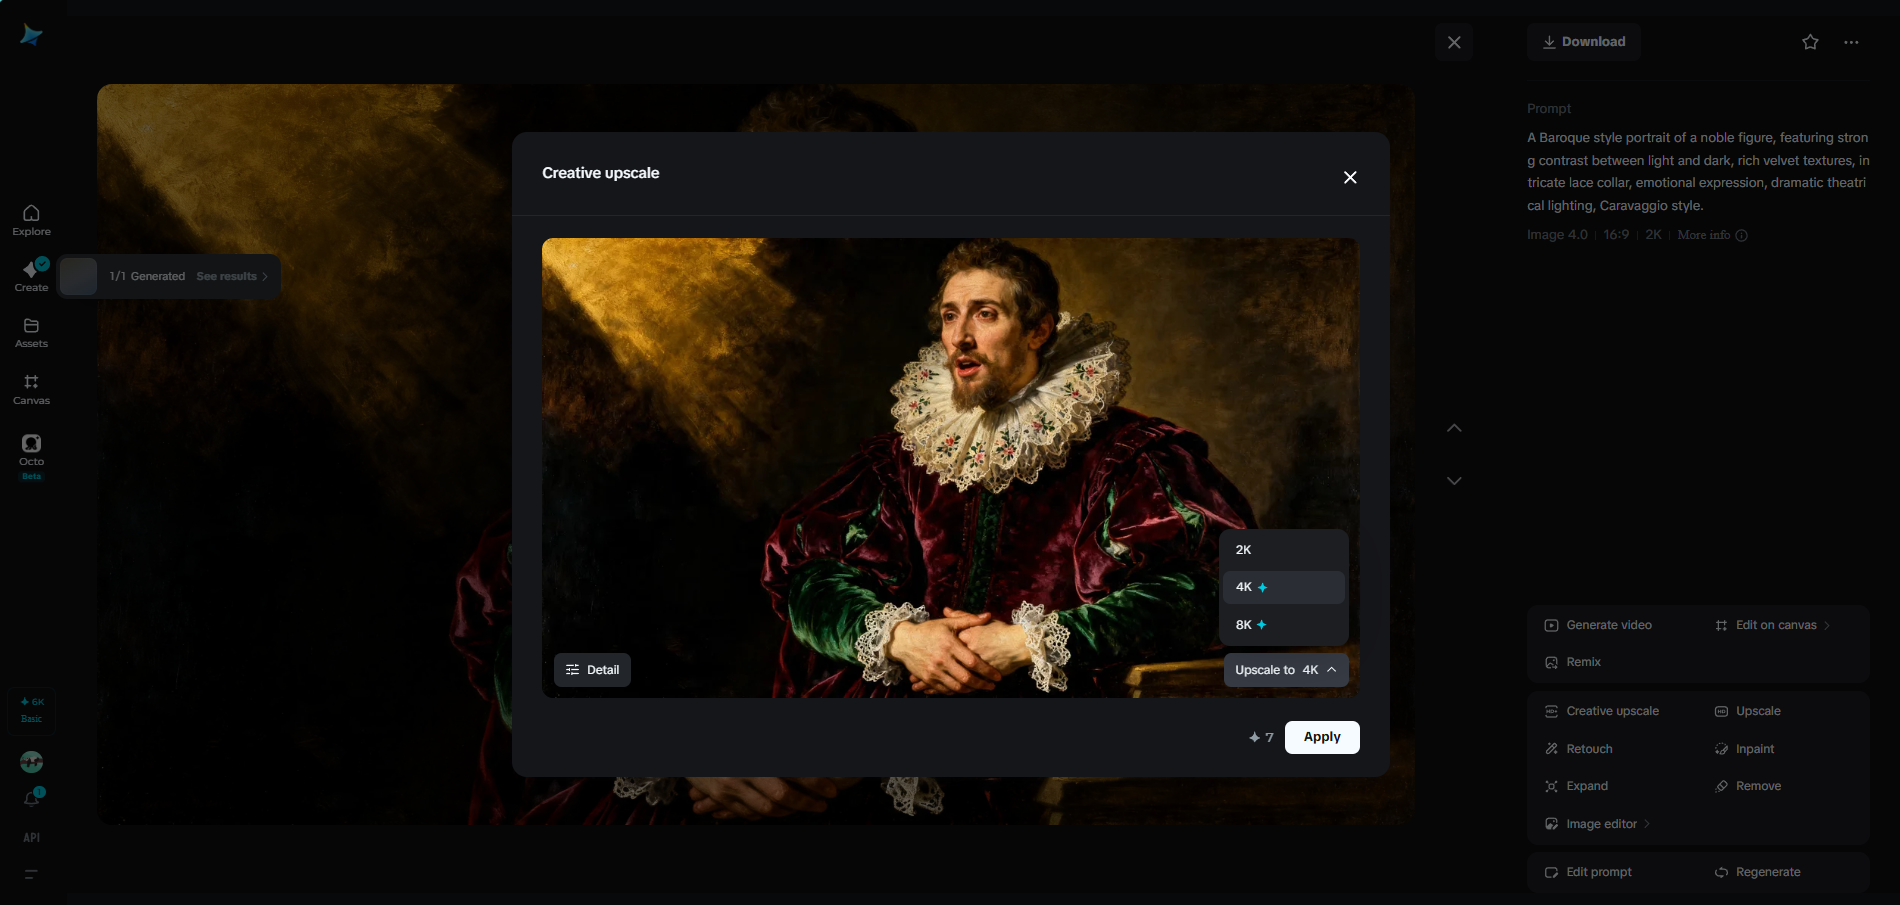Open the Canvas workspace

coord(31,389)
